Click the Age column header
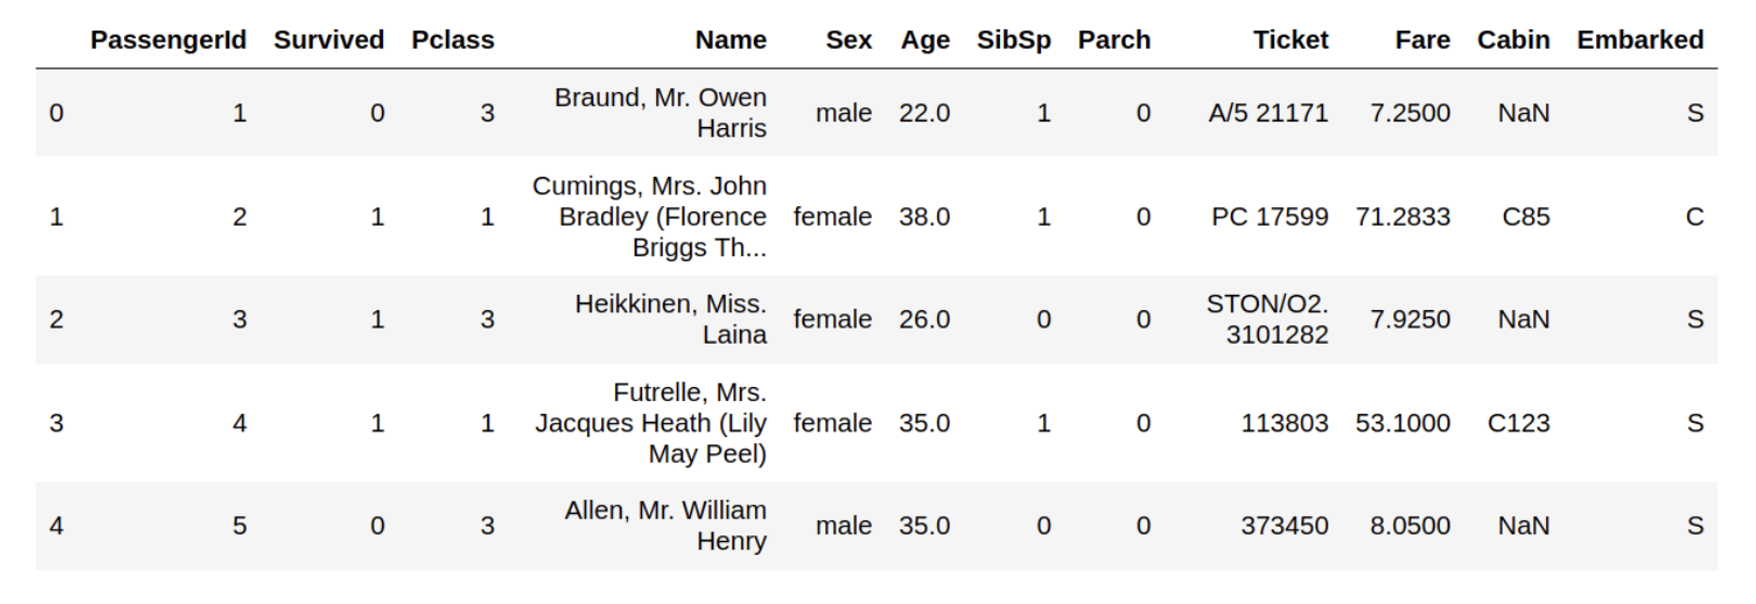The width and height of the screenshot is (1756, 604). (x=924, y=40)
